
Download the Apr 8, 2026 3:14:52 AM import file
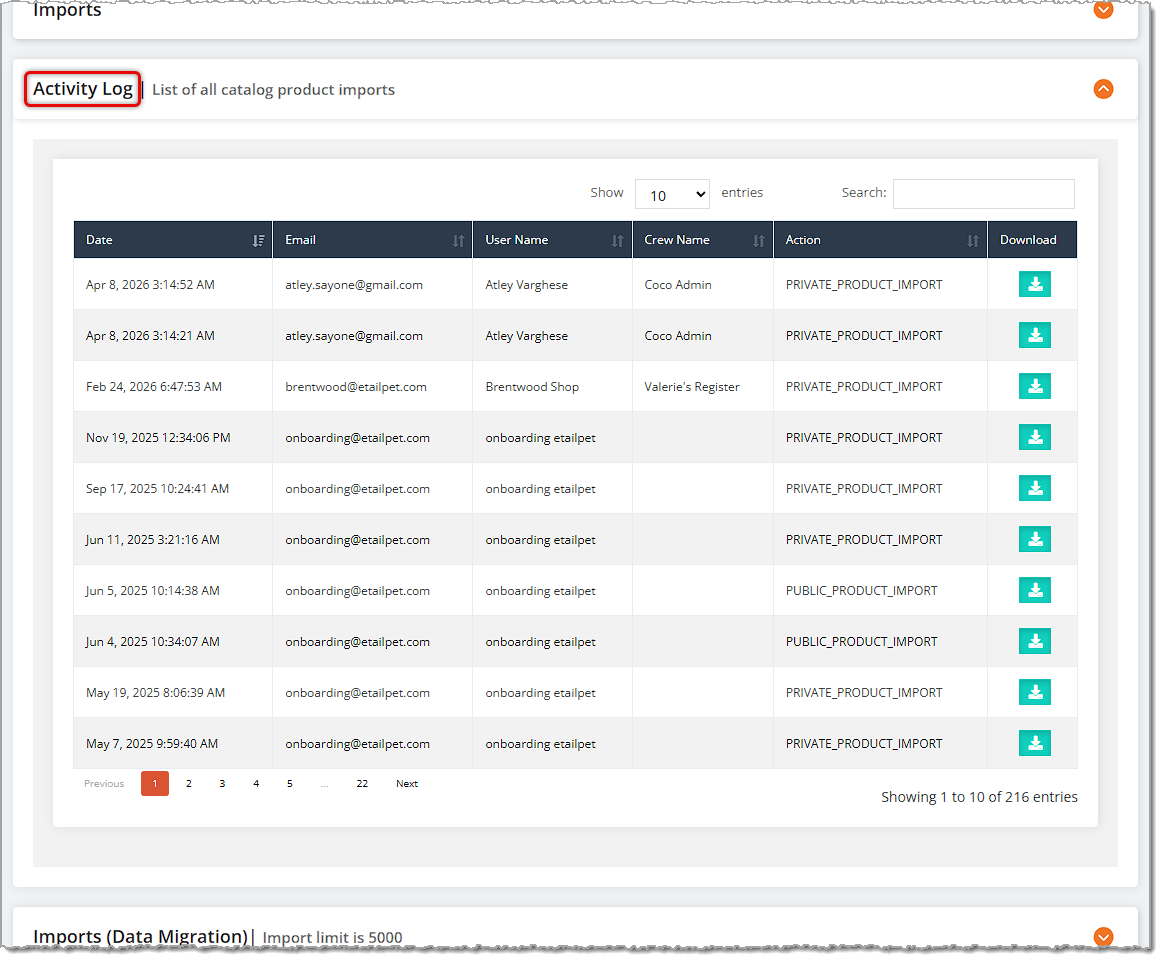[x=1035, y=285]
